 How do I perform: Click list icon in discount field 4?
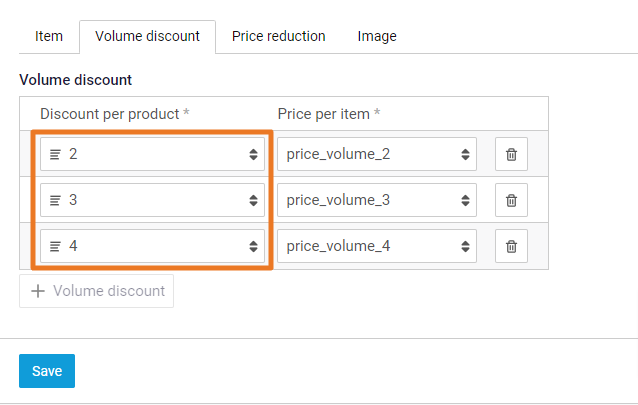pos(55,246)
